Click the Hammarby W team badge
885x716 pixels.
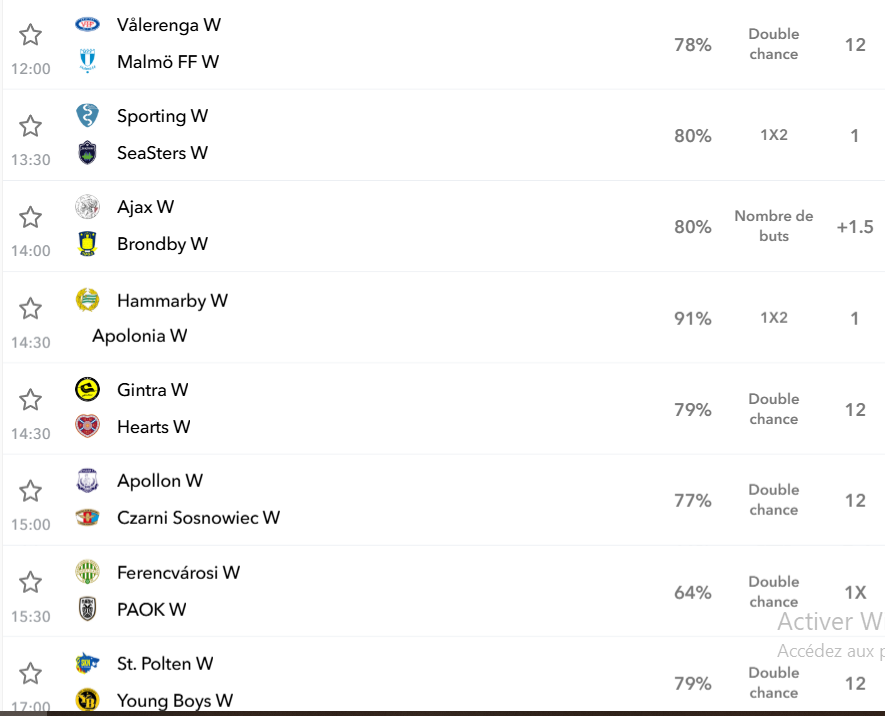tap(87, 300)
